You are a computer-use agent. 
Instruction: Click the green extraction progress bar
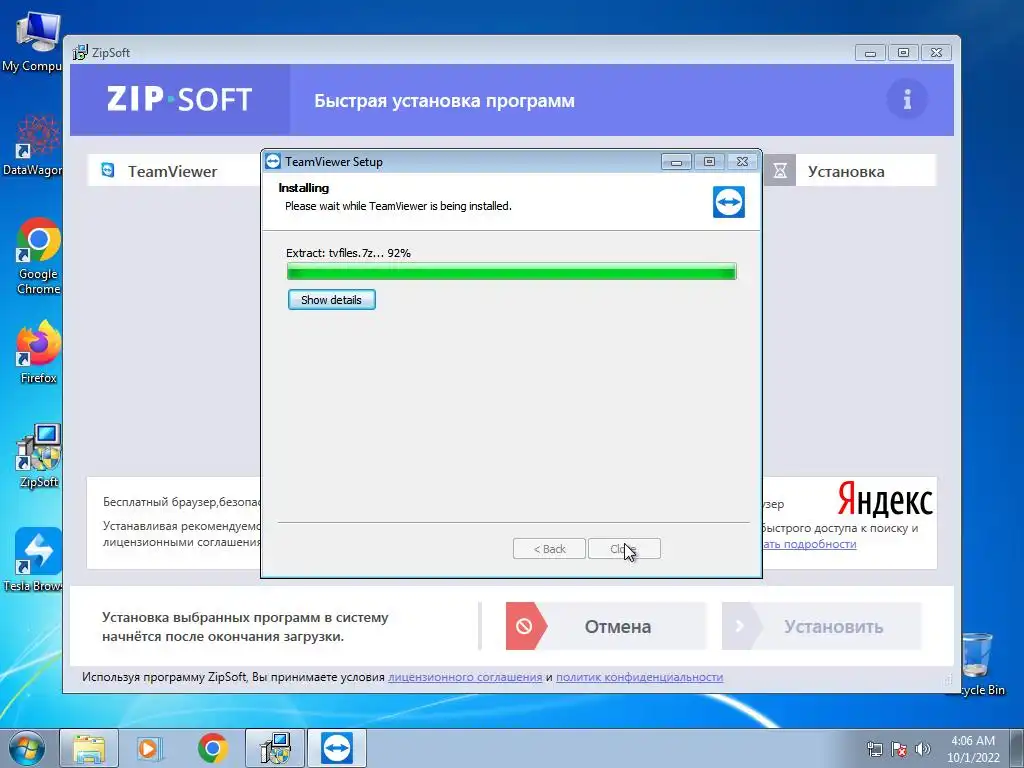point(511,271)
